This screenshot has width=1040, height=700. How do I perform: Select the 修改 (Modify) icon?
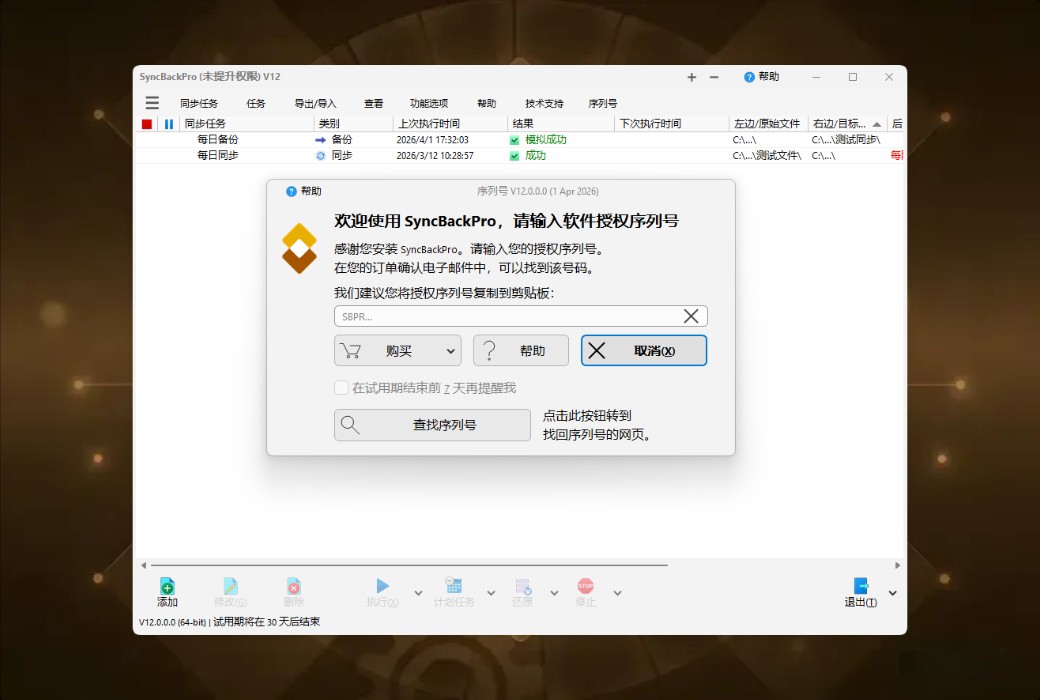(230, 589)
